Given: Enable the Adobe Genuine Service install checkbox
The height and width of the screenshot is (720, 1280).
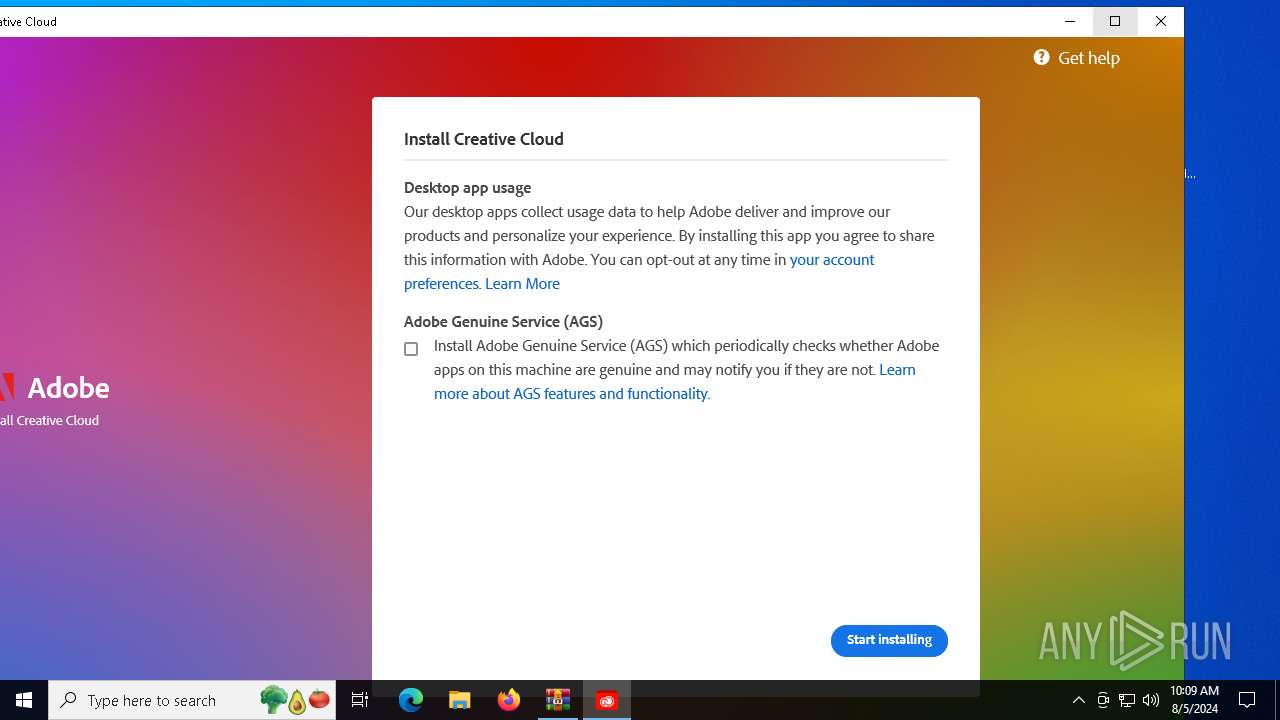Looking at the screenshot, I should pyautogui.click(x=411, y=349).
